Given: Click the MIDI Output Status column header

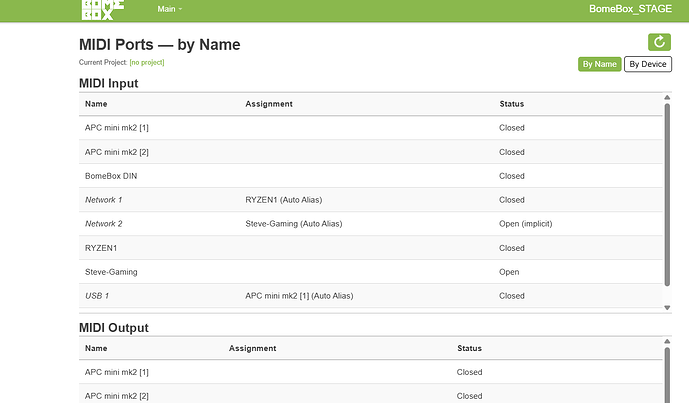Looking at the screenshot, I should click(x=469, y=349).
